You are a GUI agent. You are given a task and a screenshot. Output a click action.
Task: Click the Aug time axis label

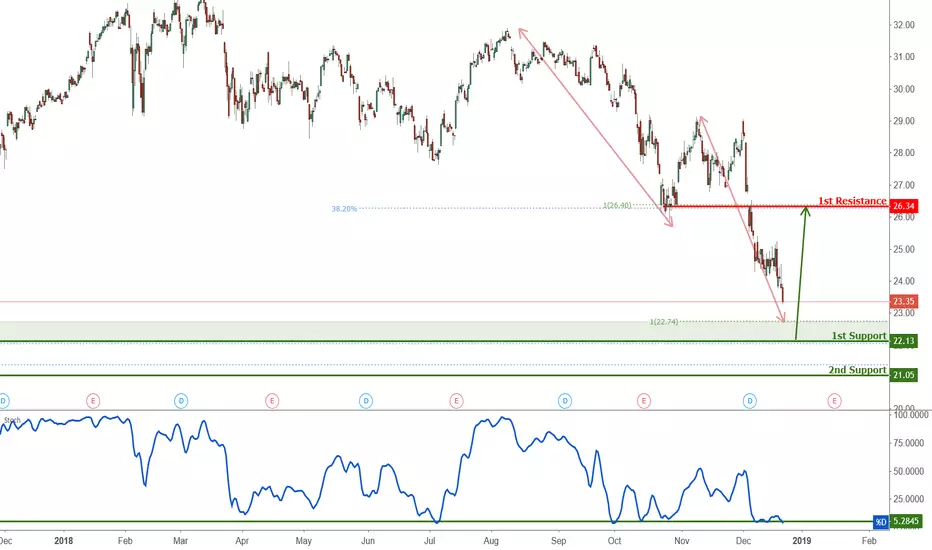pyautogui.click(x=491, y=540)
